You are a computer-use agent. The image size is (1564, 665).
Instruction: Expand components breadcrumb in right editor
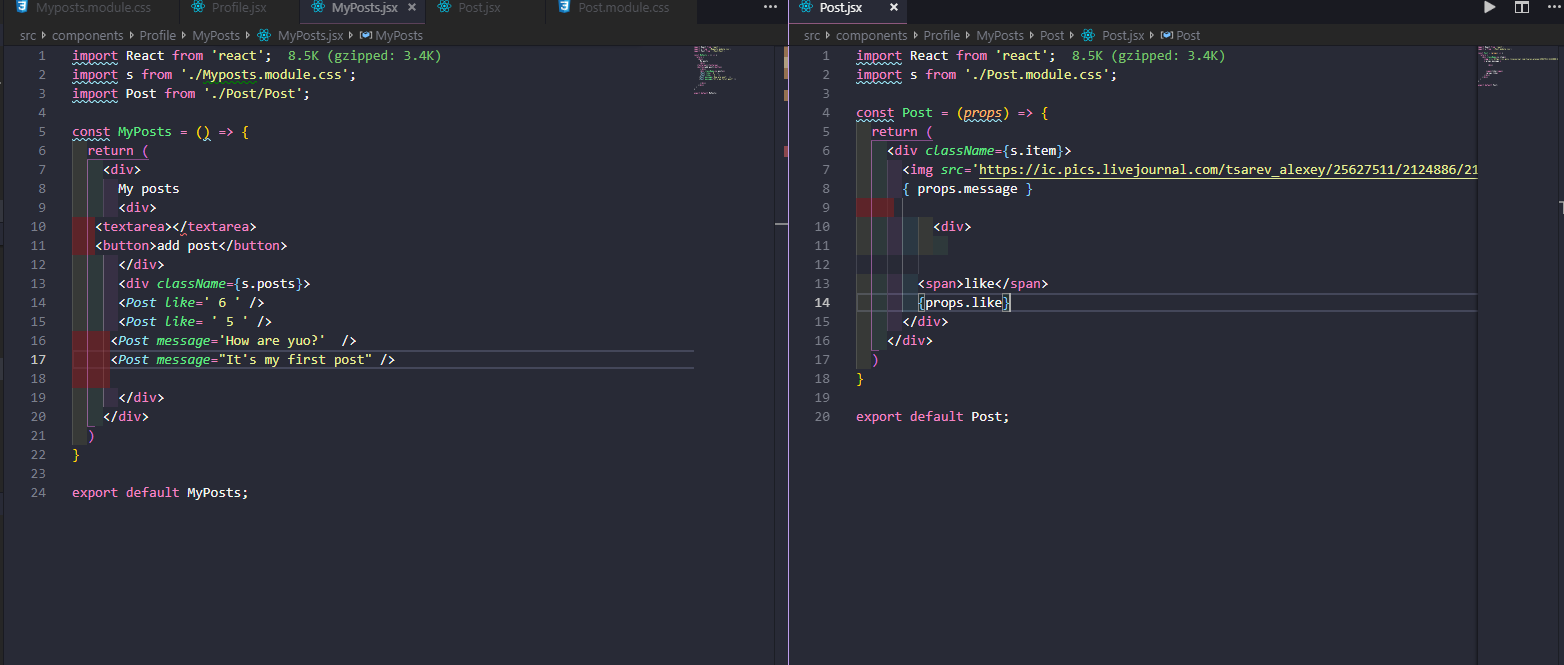click(x=871, y=35)
